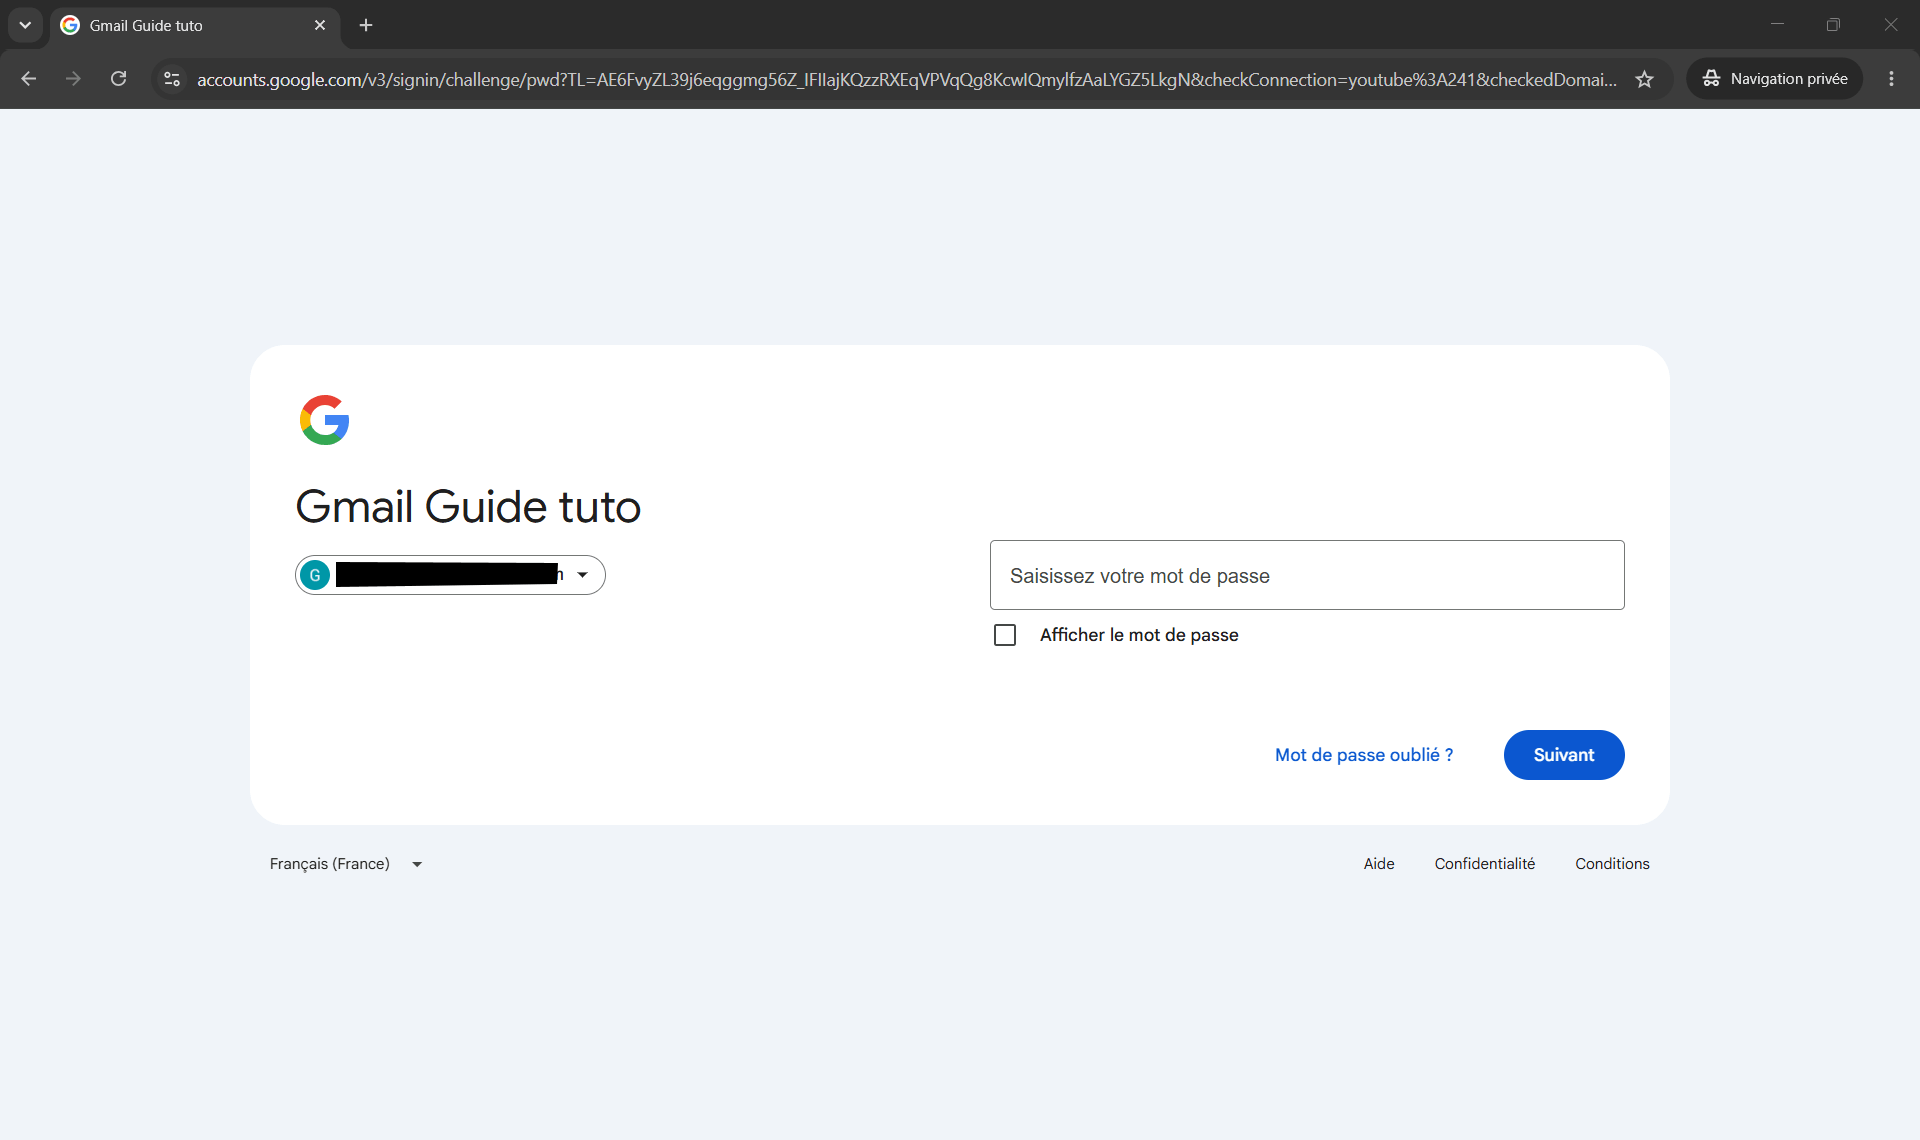Open the Chrome three-dot menu
Screen dimensions: 1920x1140
pos(1891,79)
